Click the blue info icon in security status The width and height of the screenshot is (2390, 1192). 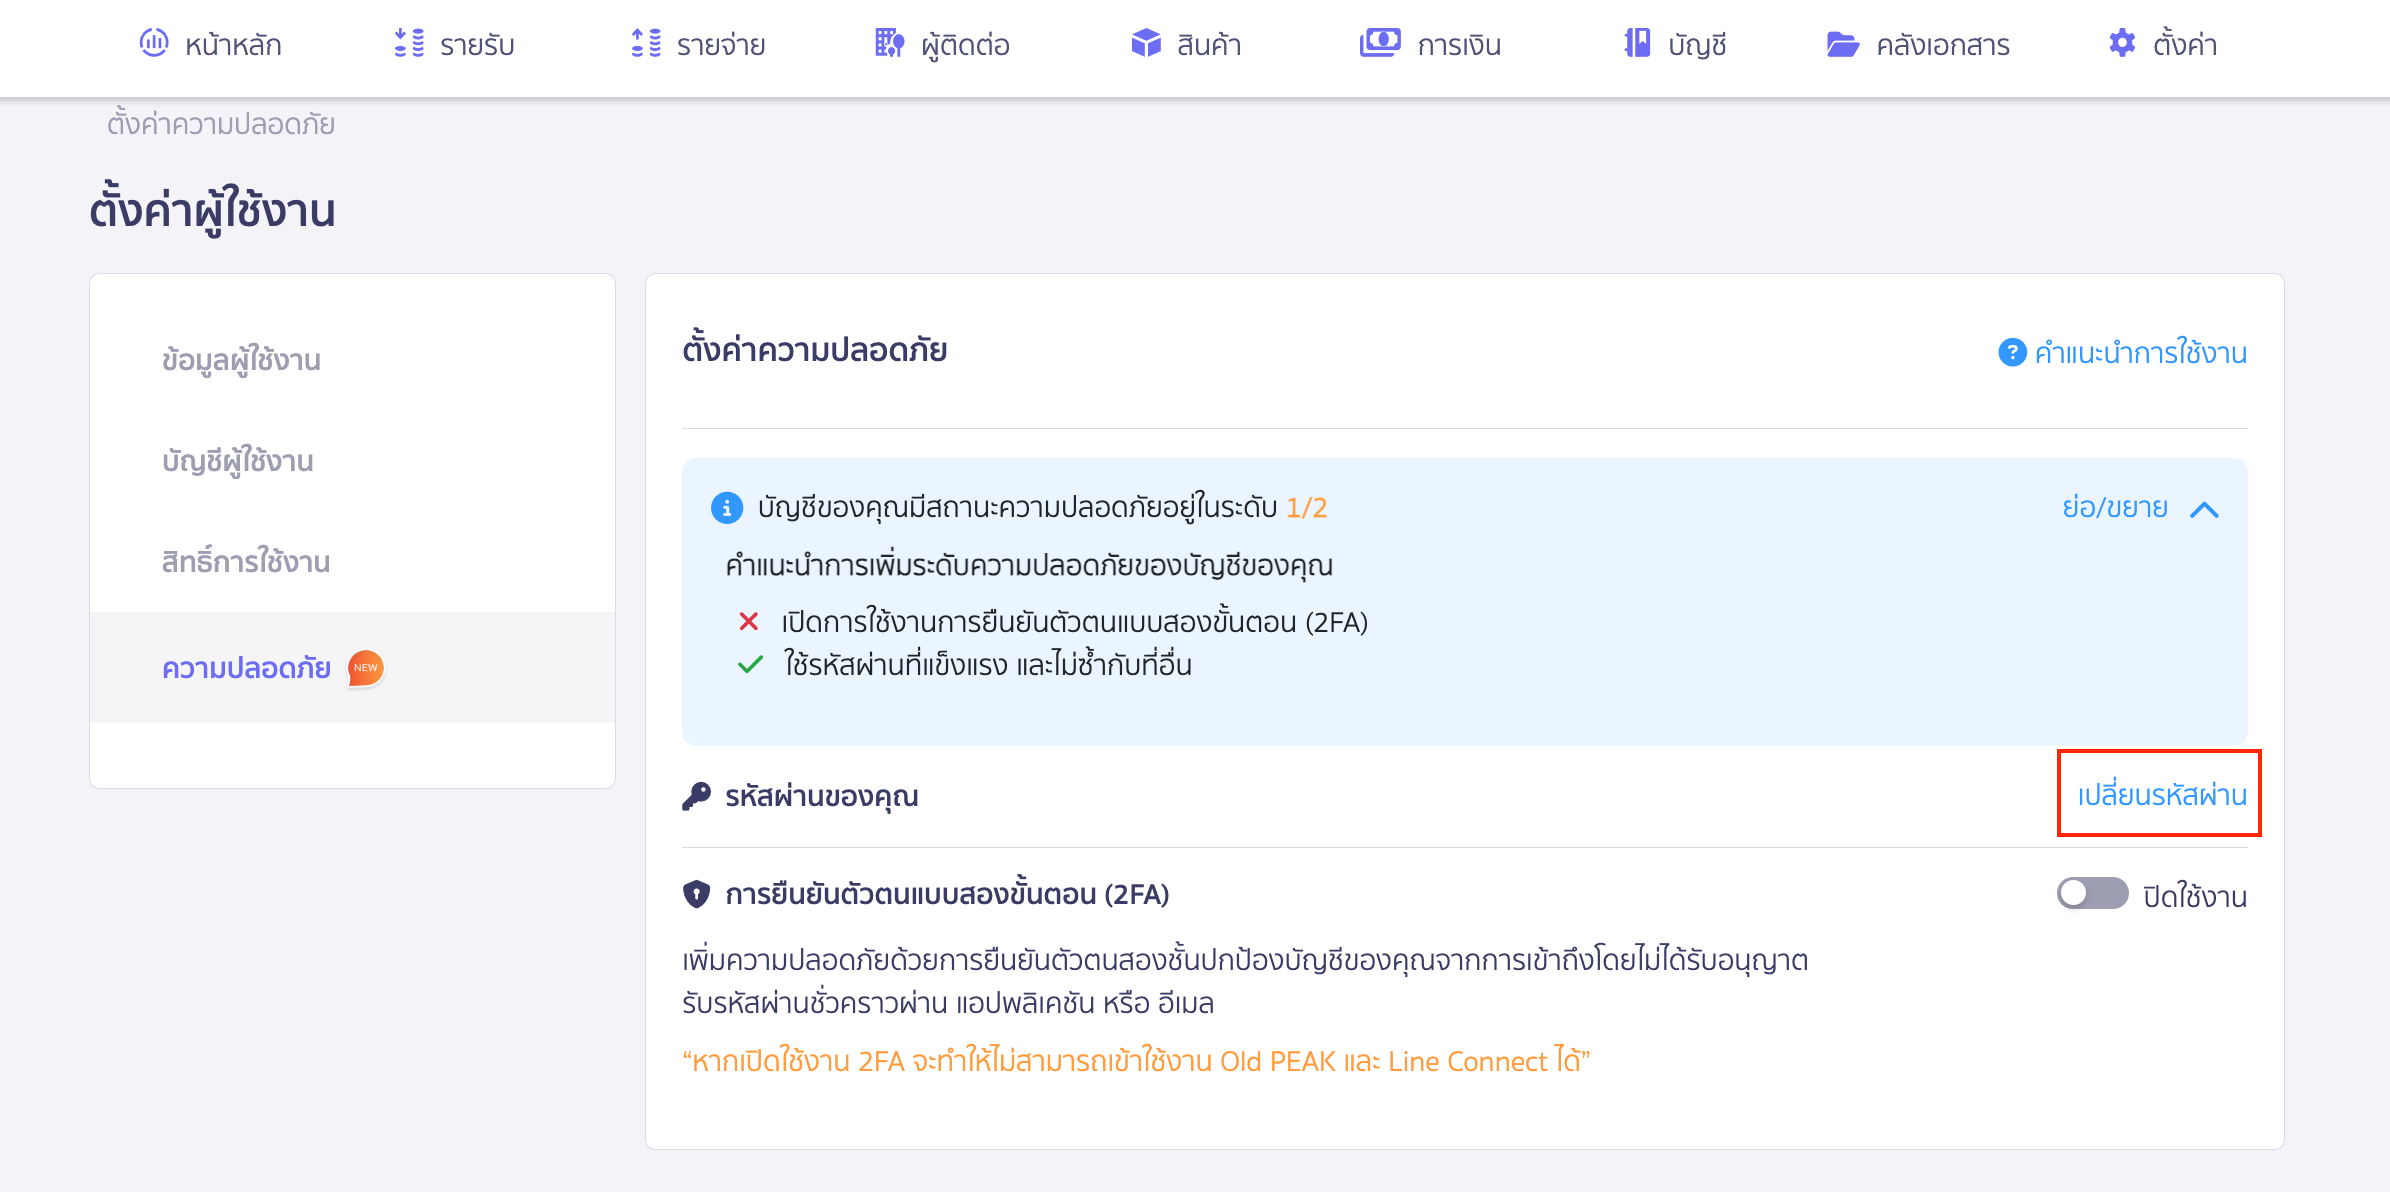click(x=727, y=508)
